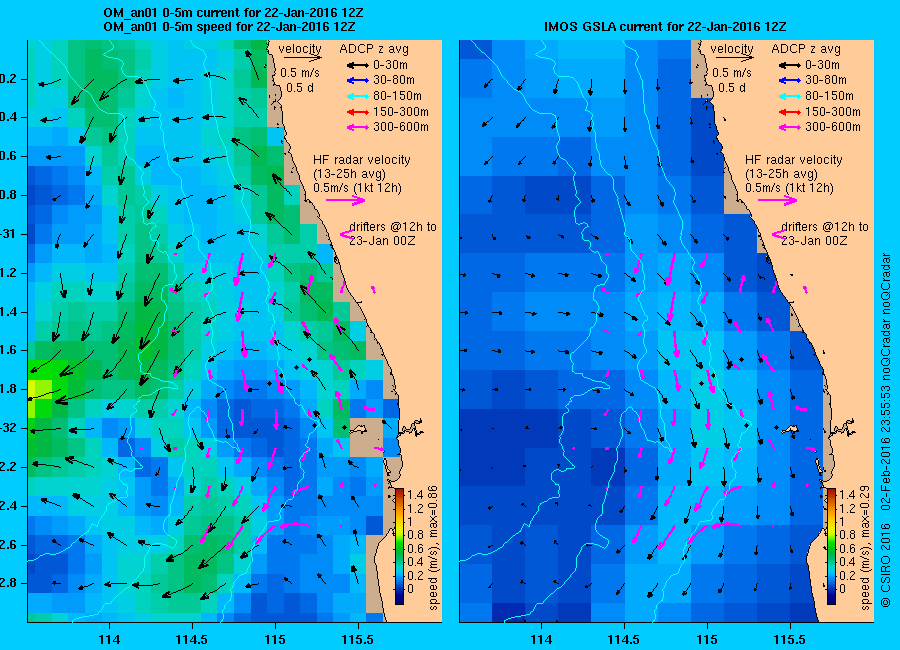
Task: Click longitude label 115.5 under right map
Action: point(790,640)
